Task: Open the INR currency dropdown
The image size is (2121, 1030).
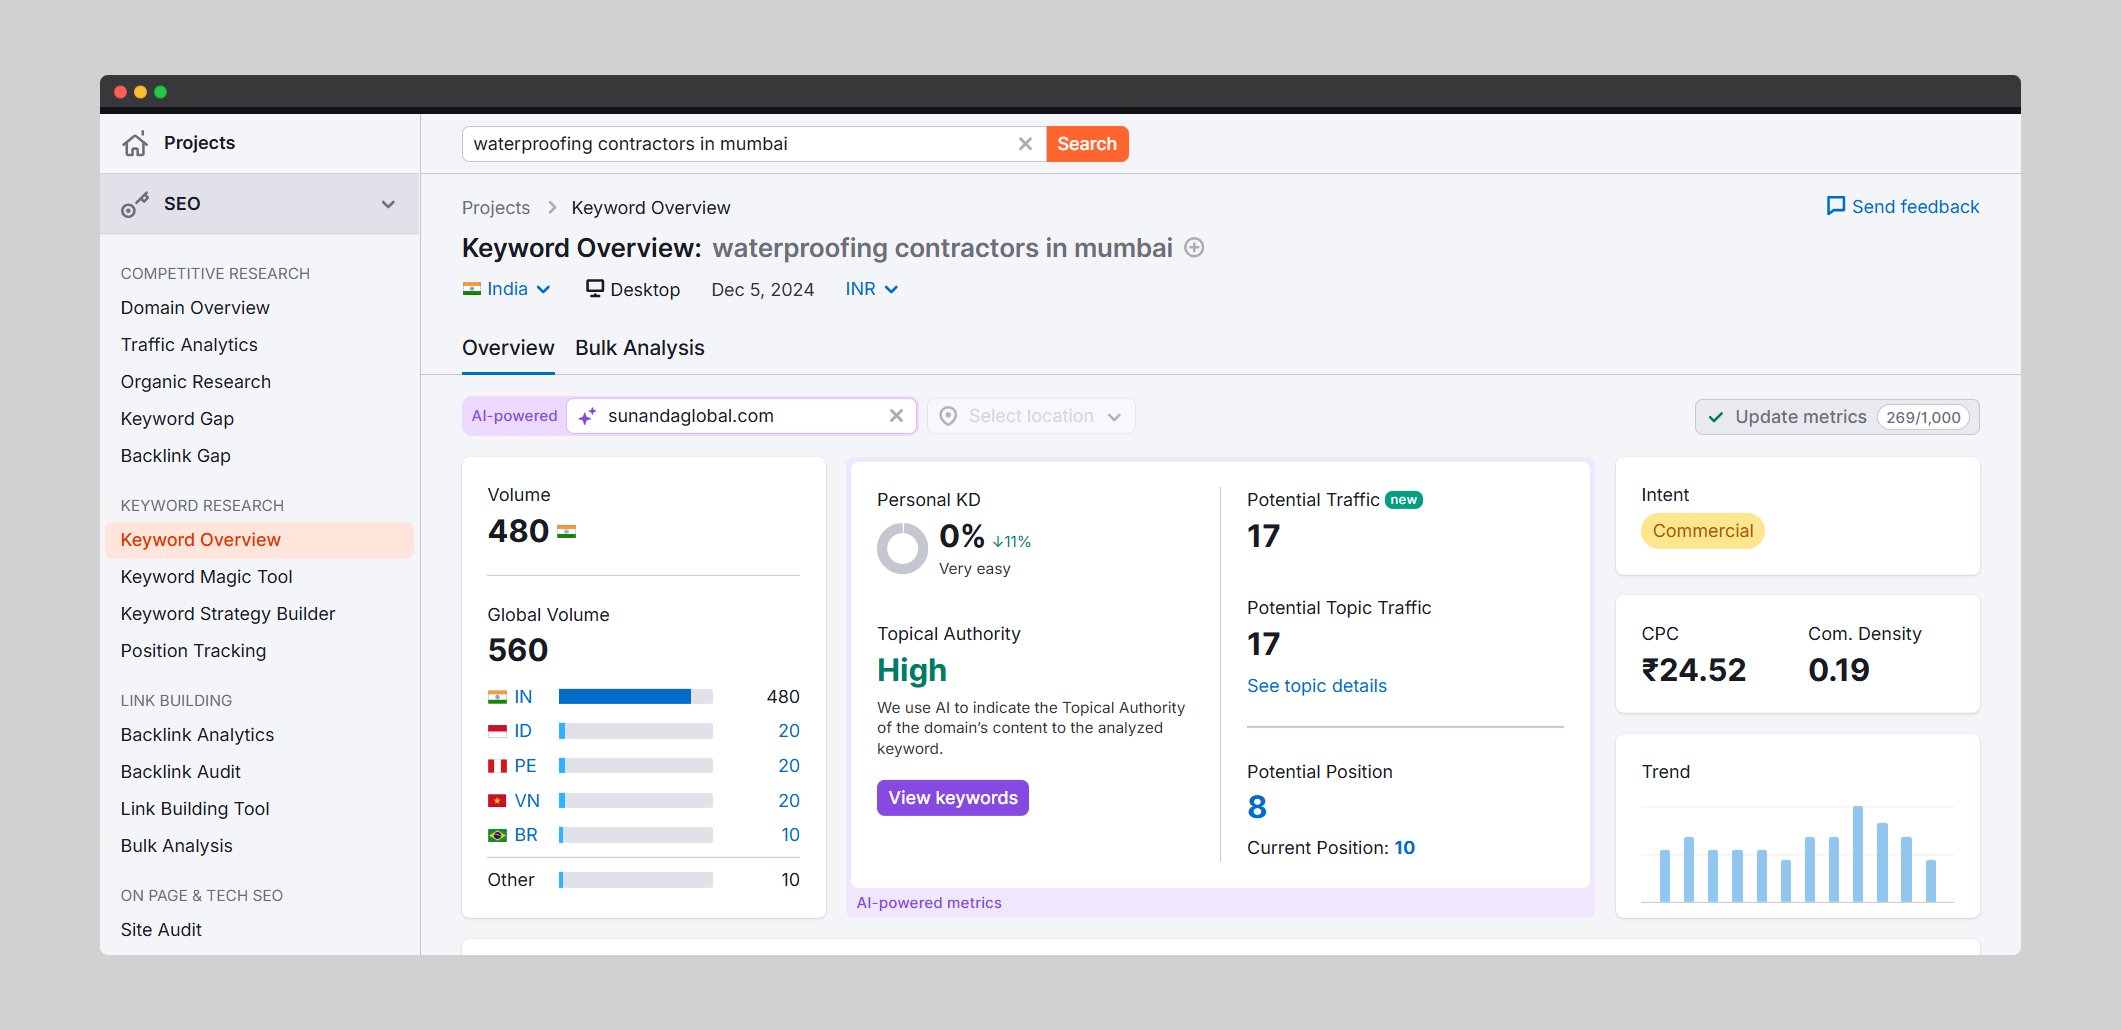Action: point(871,289)
